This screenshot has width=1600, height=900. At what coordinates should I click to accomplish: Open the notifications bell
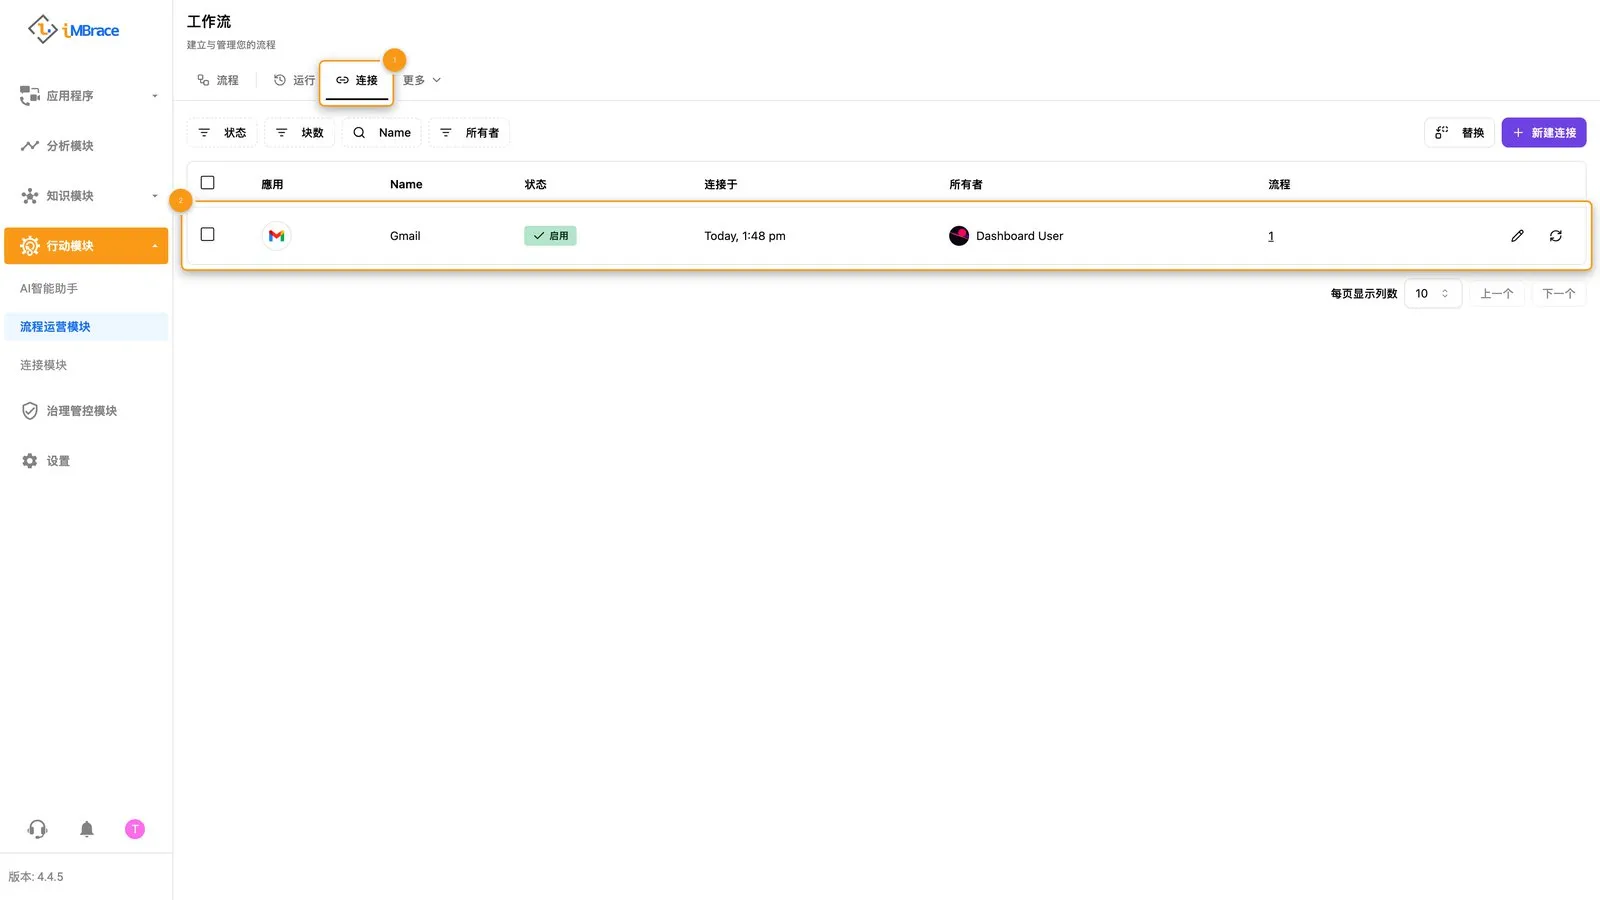(87, 829)
